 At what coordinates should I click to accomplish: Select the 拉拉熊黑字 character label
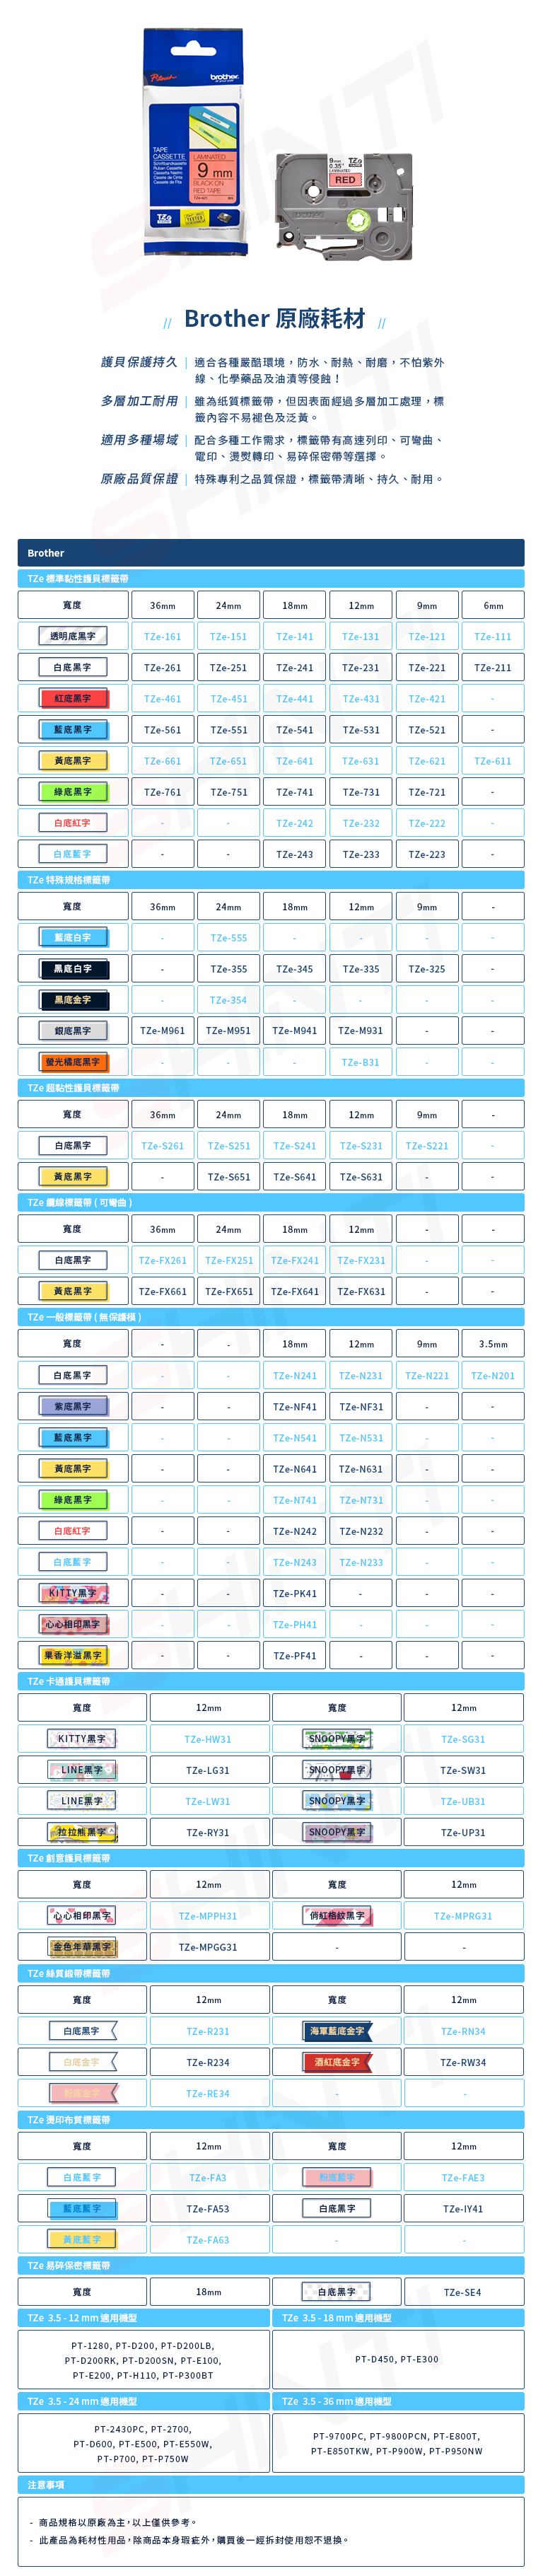pyautogui.click(x=82, y=1833)
